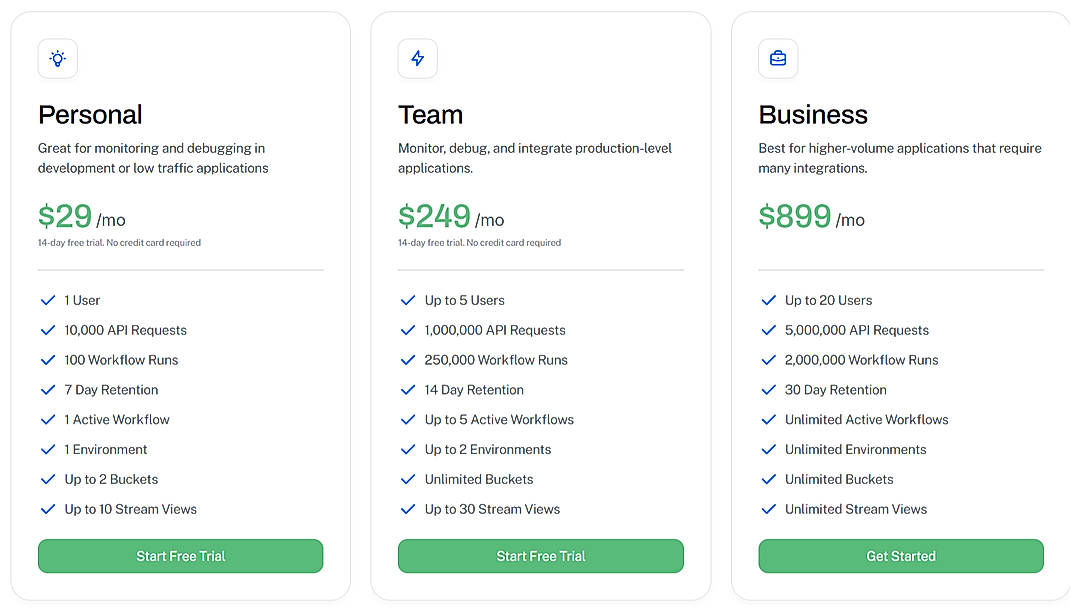Click the briefcase icon on the Business plan
The image size is (1070, 613).
[x=778, y=58]
